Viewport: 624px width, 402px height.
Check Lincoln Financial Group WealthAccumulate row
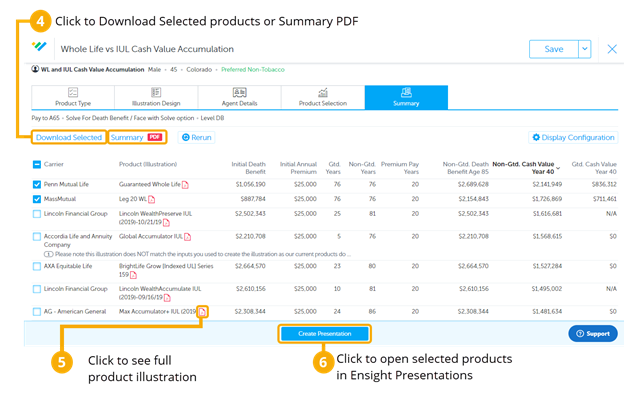click(37, 289)
